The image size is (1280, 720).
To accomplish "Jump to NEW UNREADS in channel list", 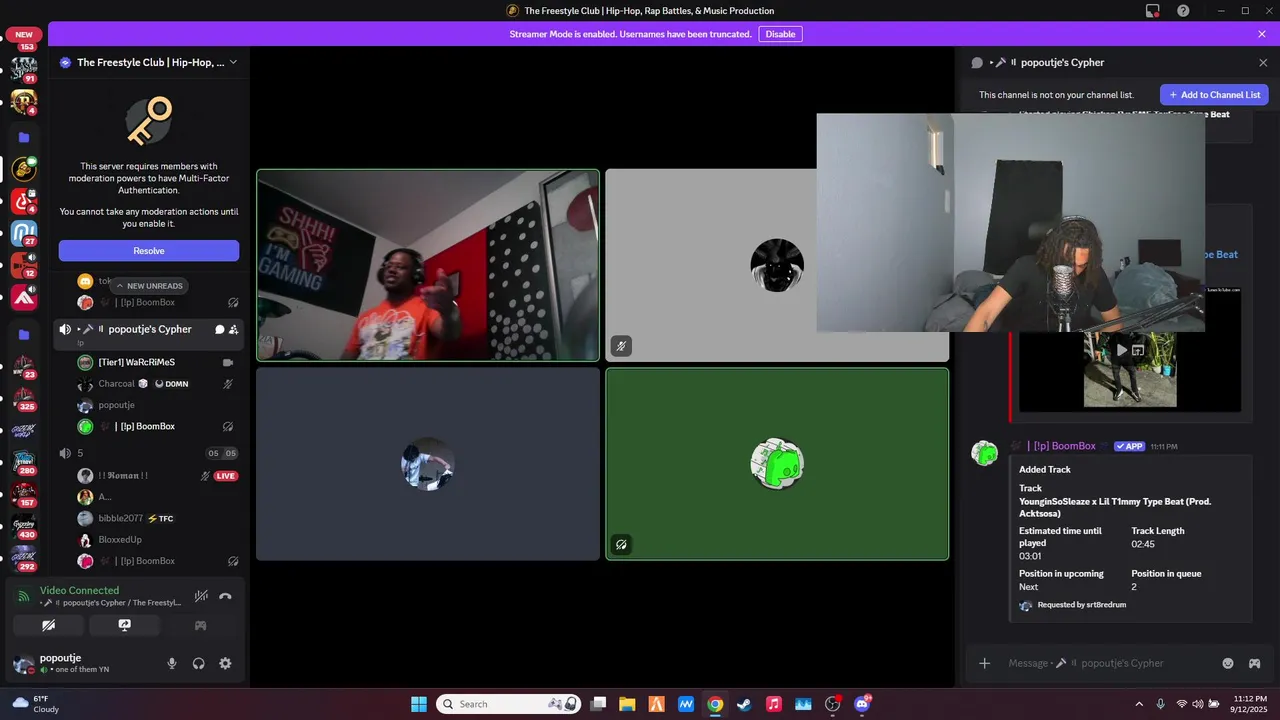I will [148, 286].
